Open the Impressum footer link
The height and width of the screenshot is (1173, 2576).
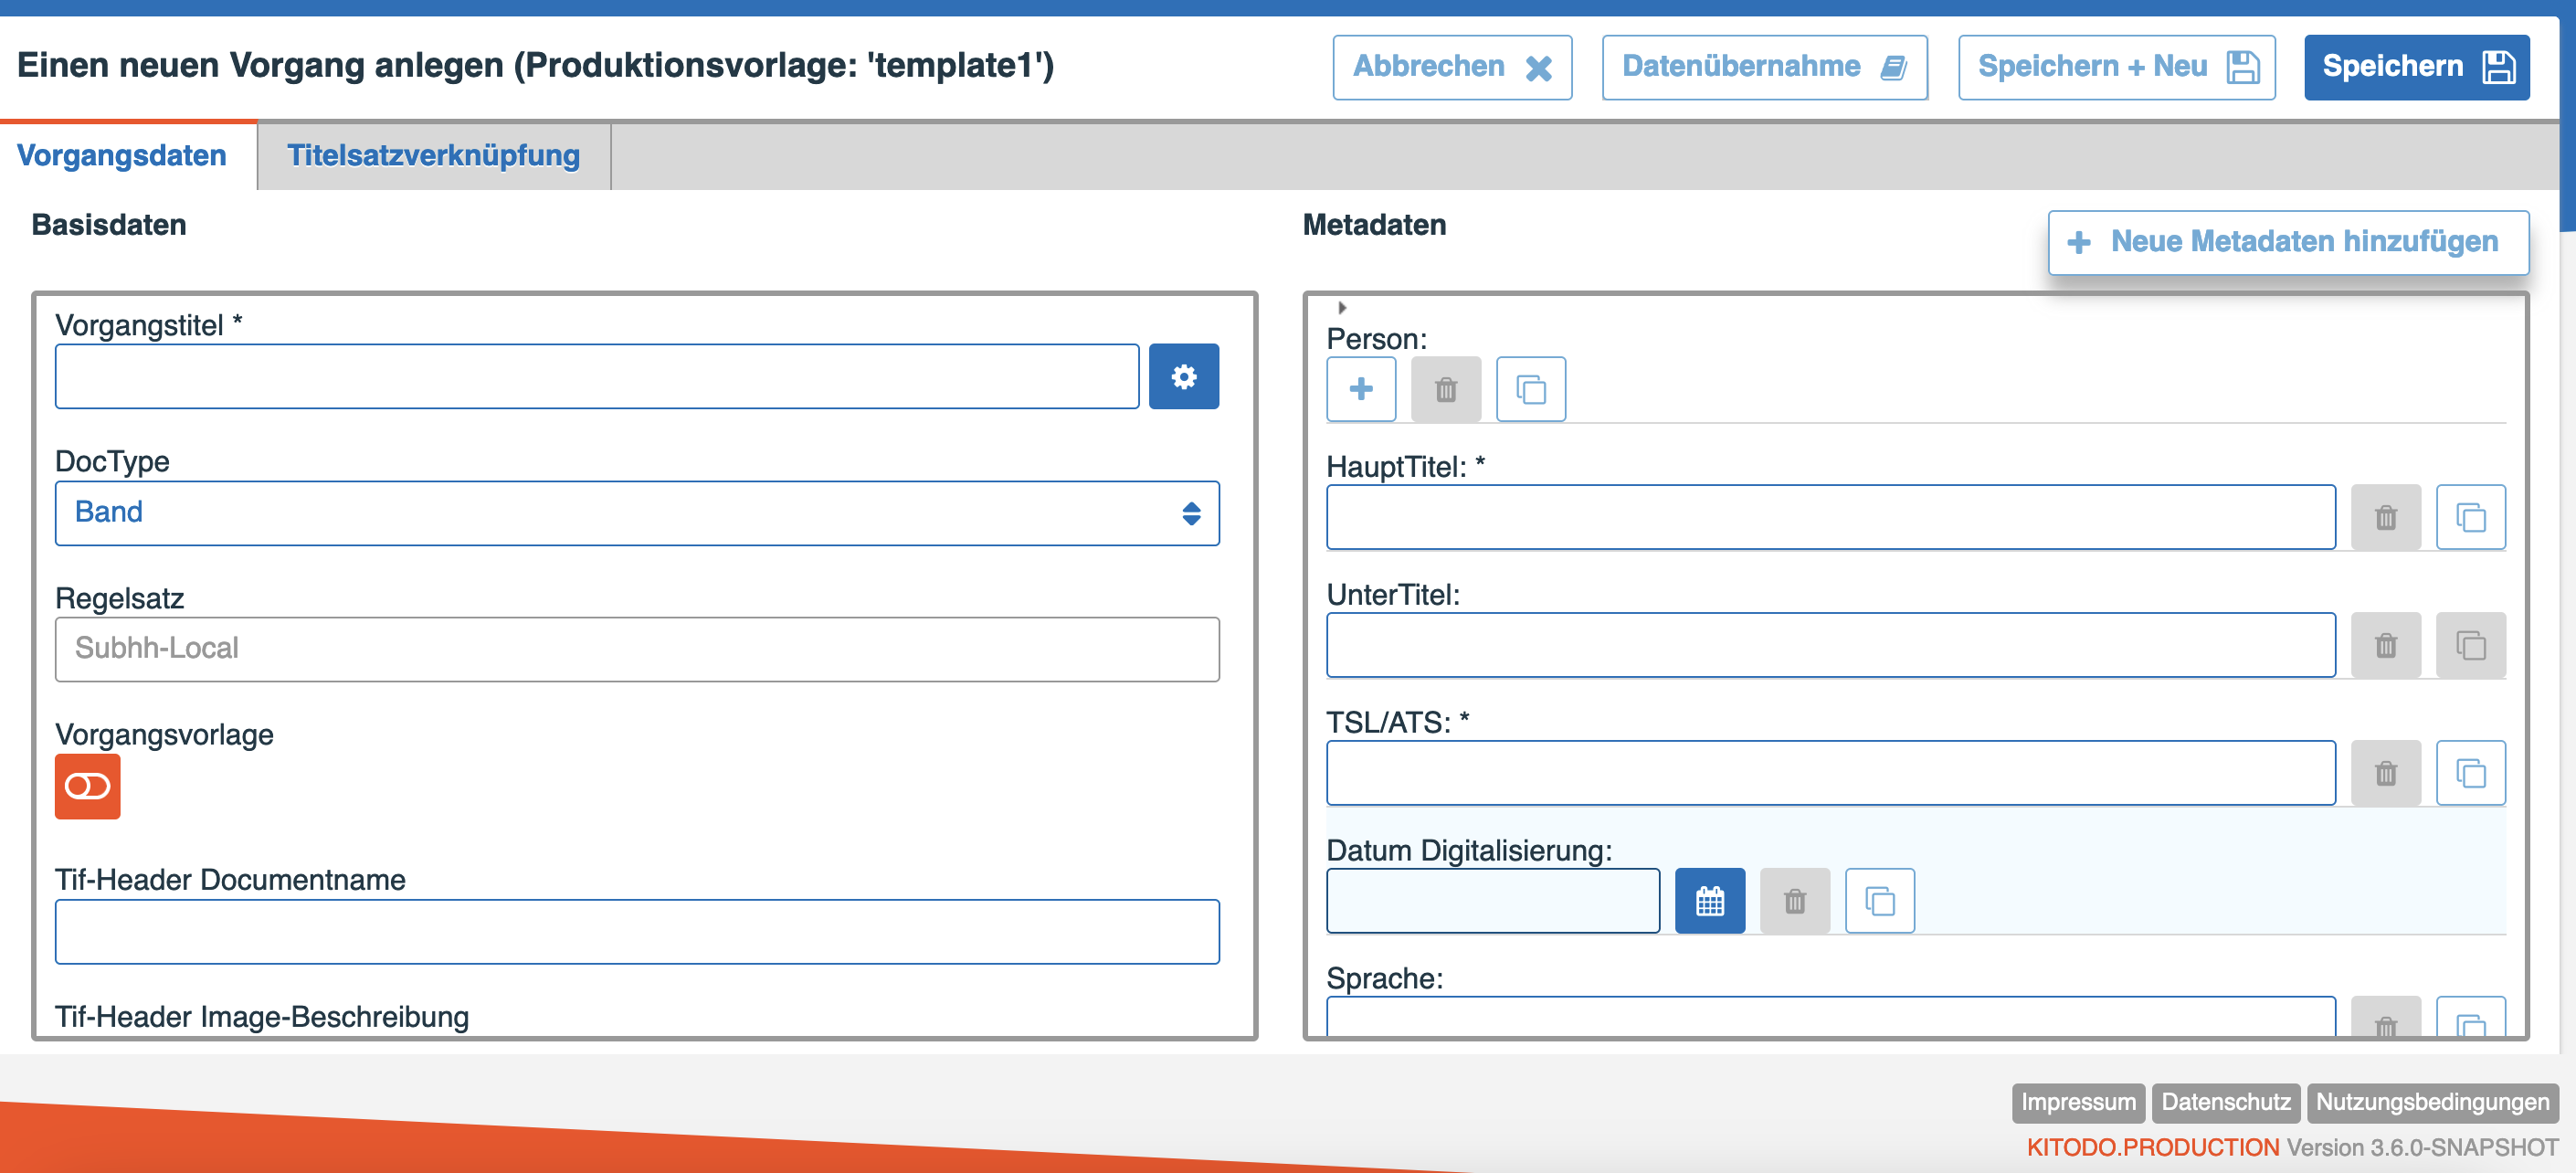tap(2077, 1102)
